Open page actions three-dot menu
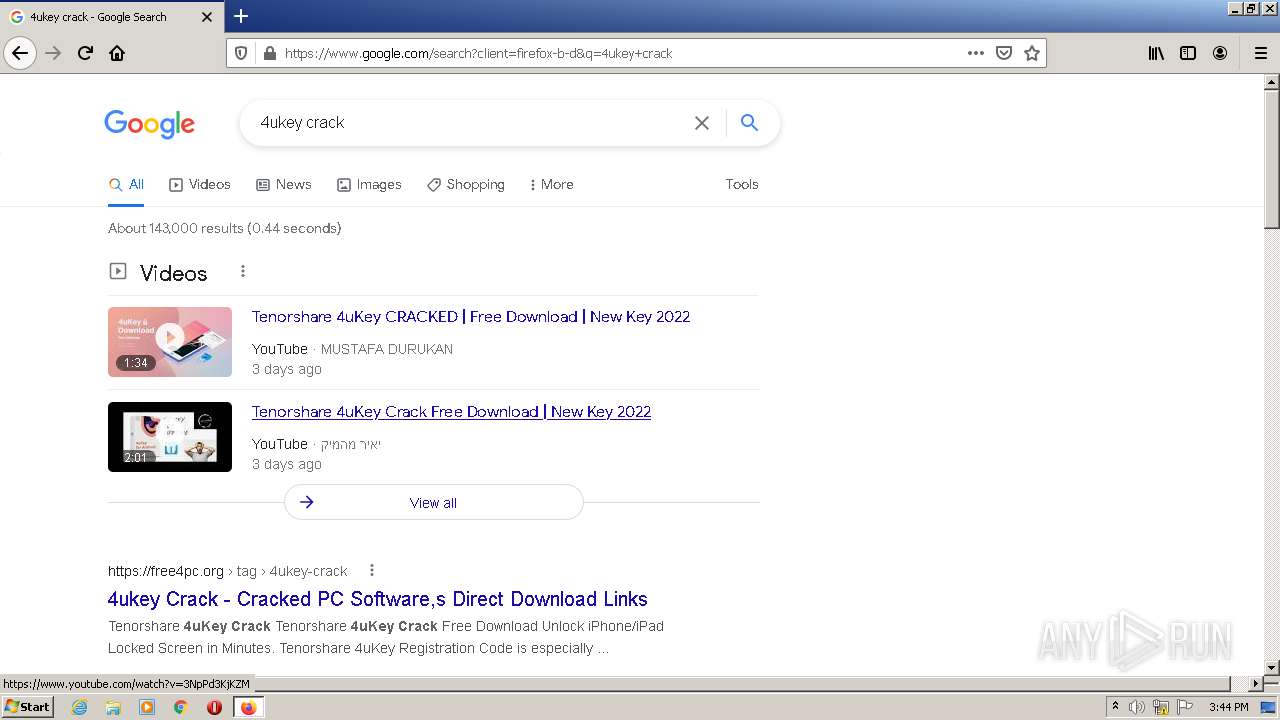This screenshot has width=1280, height=720. (x=976, y=53)
